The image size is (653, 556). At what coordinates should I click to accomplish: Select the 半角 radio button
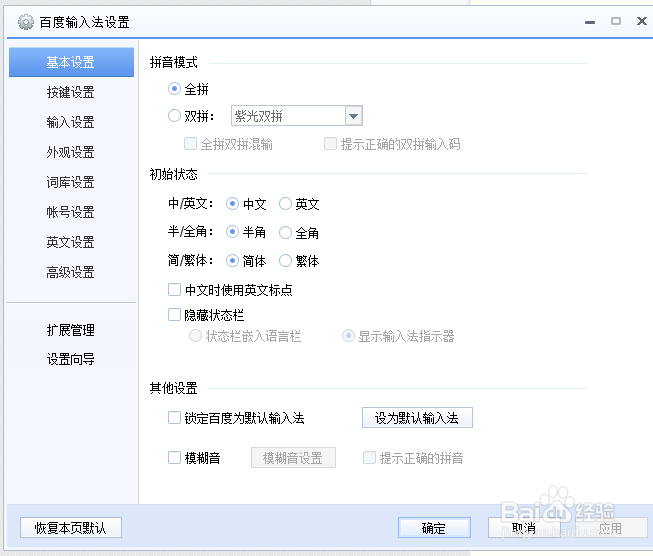[x=232, y=232]
